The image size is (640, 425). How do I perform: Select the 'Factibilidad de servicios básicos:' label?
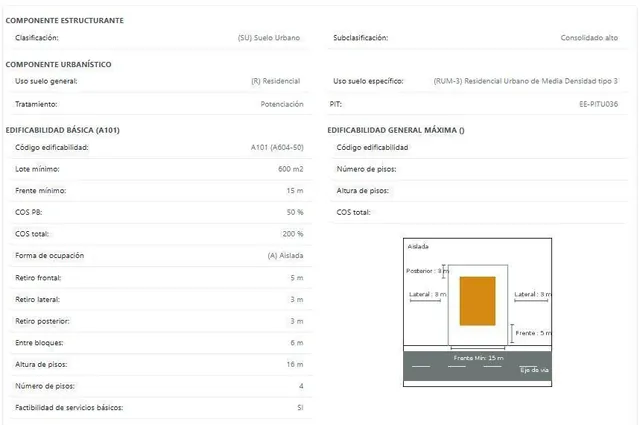tap(69, 408)
